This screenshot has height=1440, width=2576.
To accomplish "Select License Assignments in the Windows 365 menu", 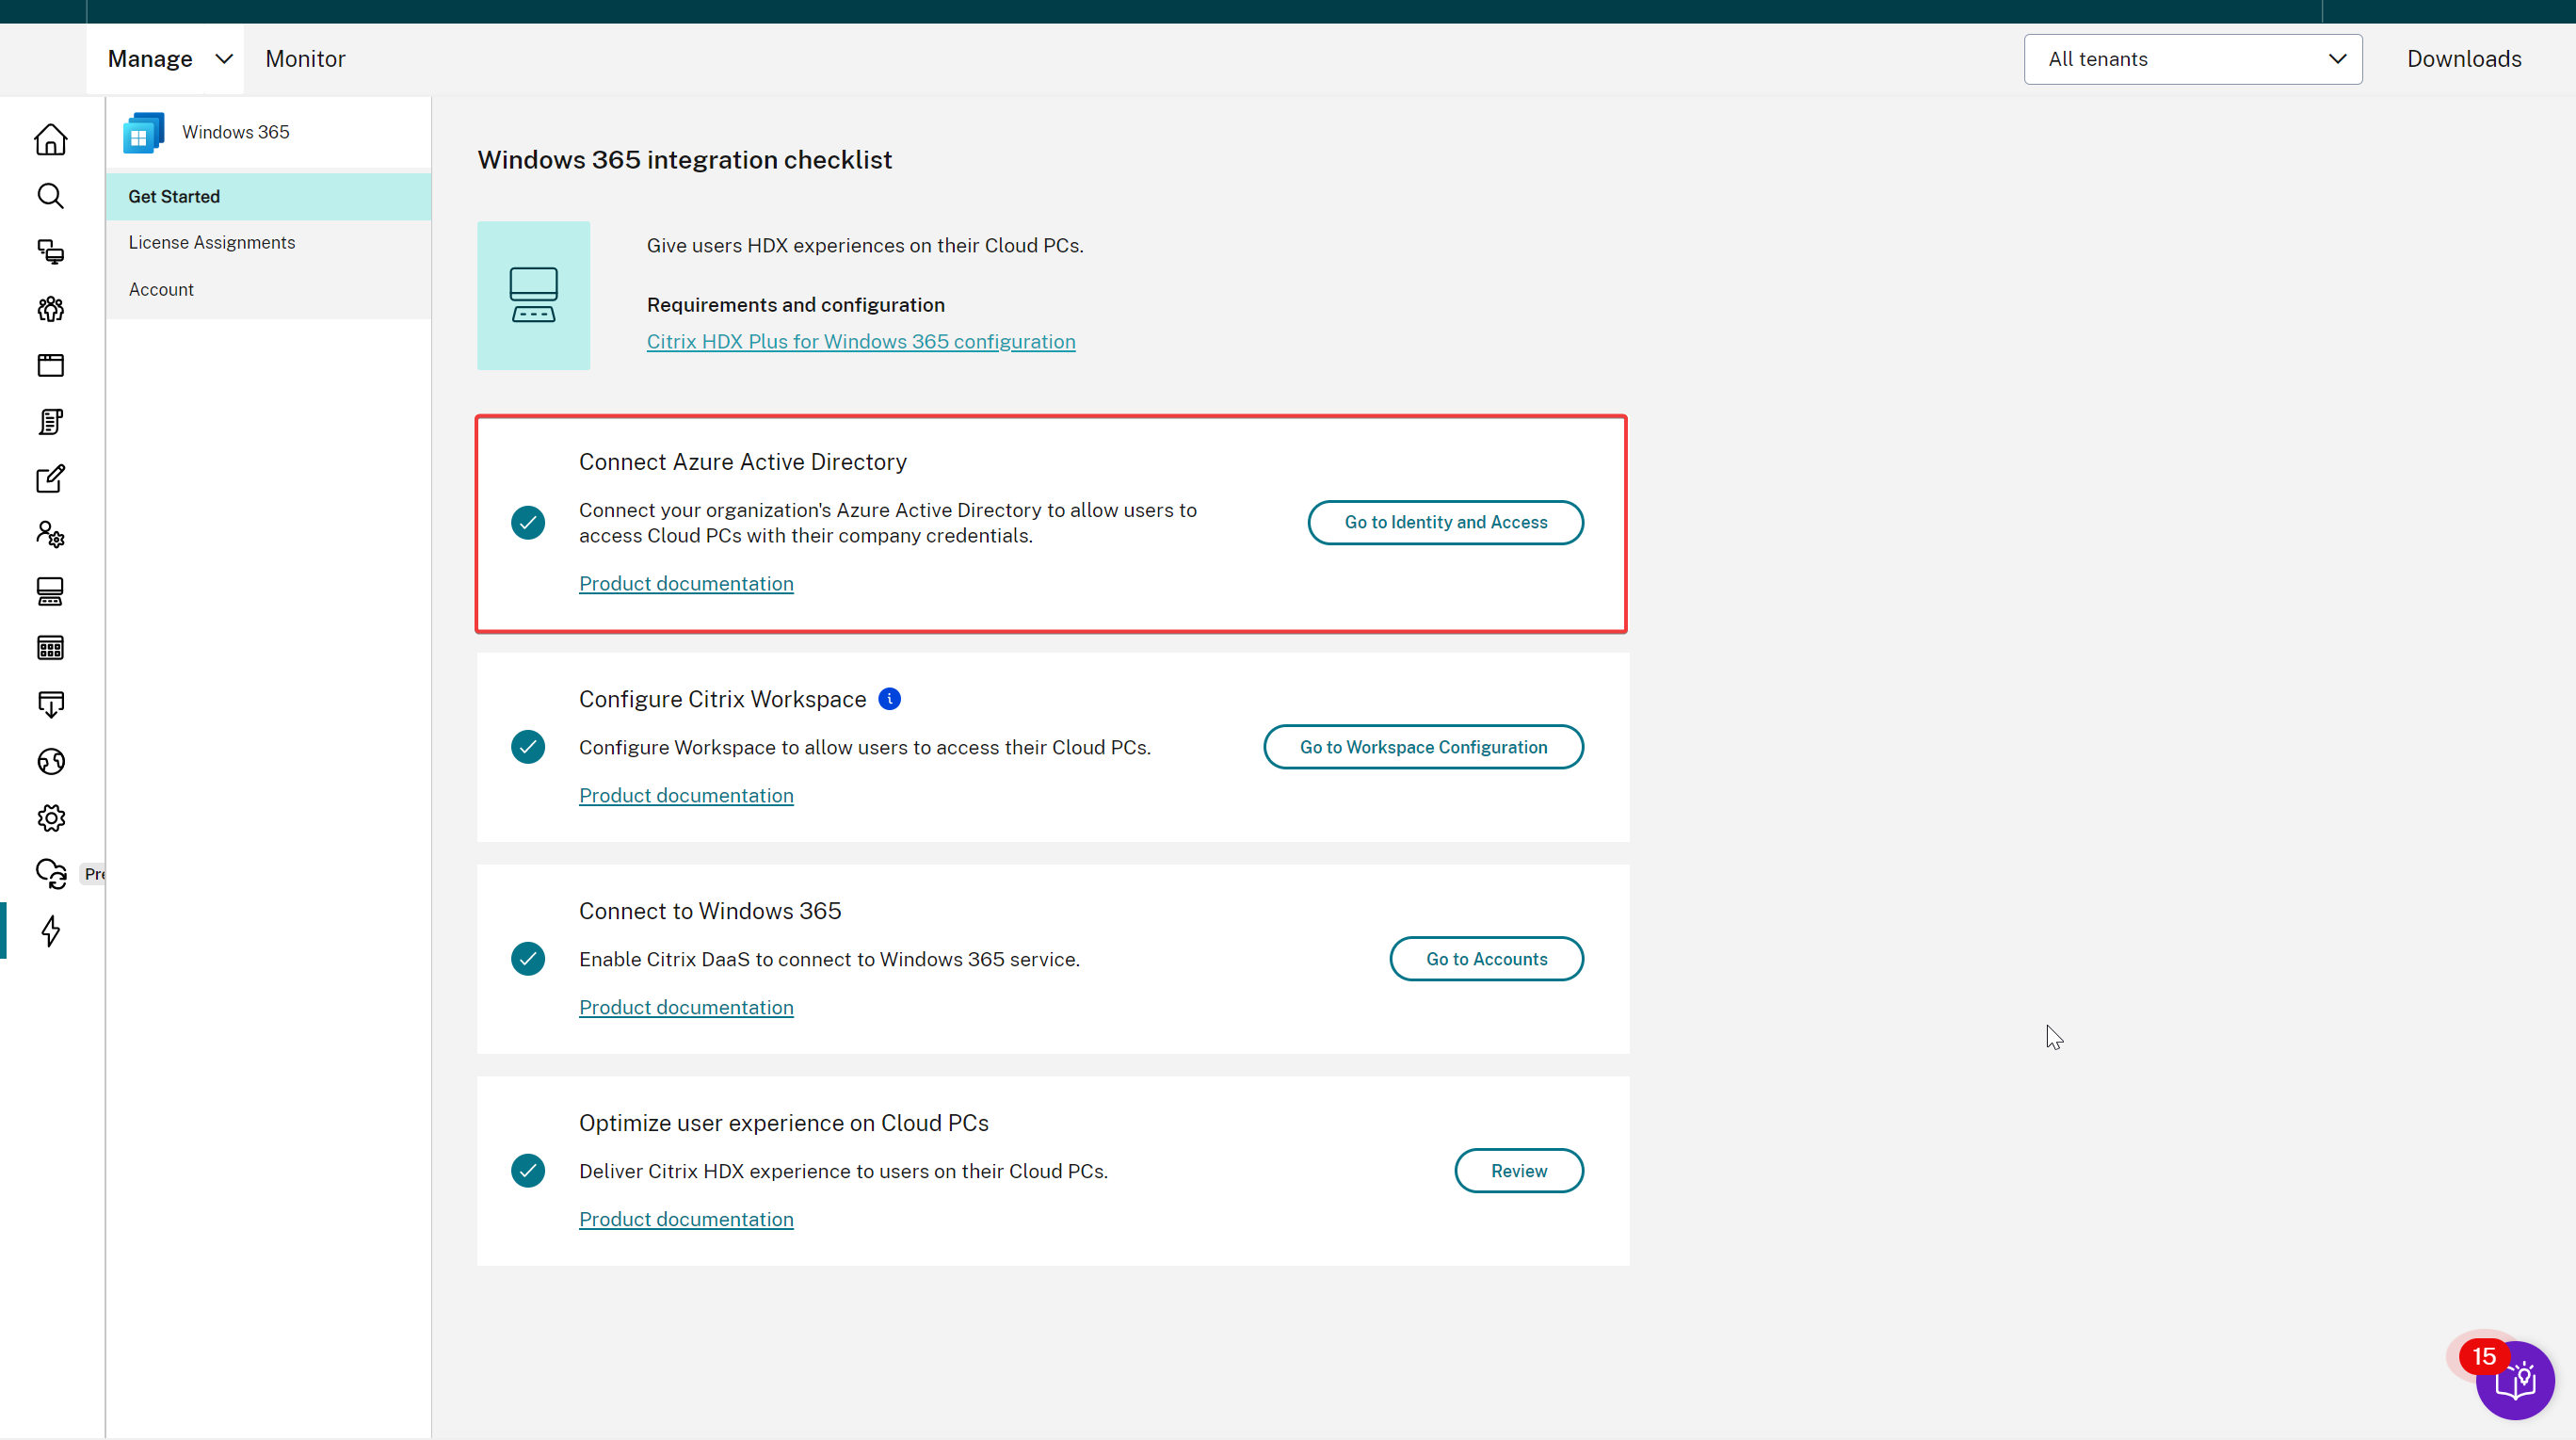I will (211, 242).
